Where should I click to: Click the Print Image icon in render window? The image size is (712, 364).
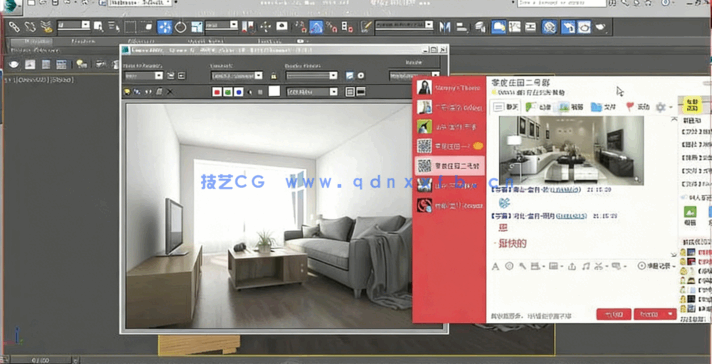pyautogui.click(x=159, y=92)
